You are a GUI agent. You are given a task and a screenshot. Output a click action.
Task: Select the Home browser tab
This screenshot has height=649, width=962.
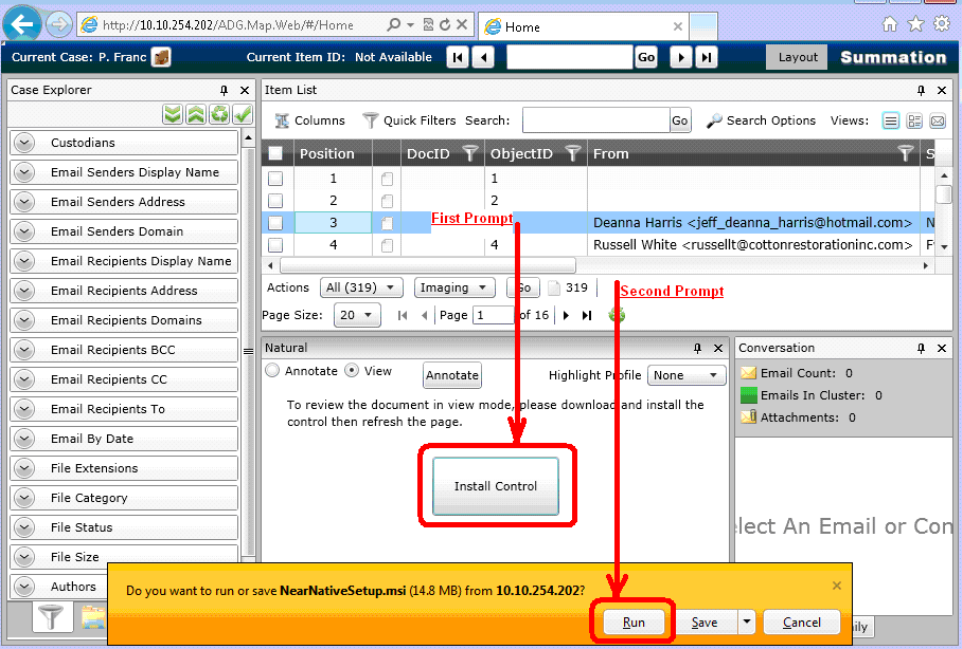[583, 26]
